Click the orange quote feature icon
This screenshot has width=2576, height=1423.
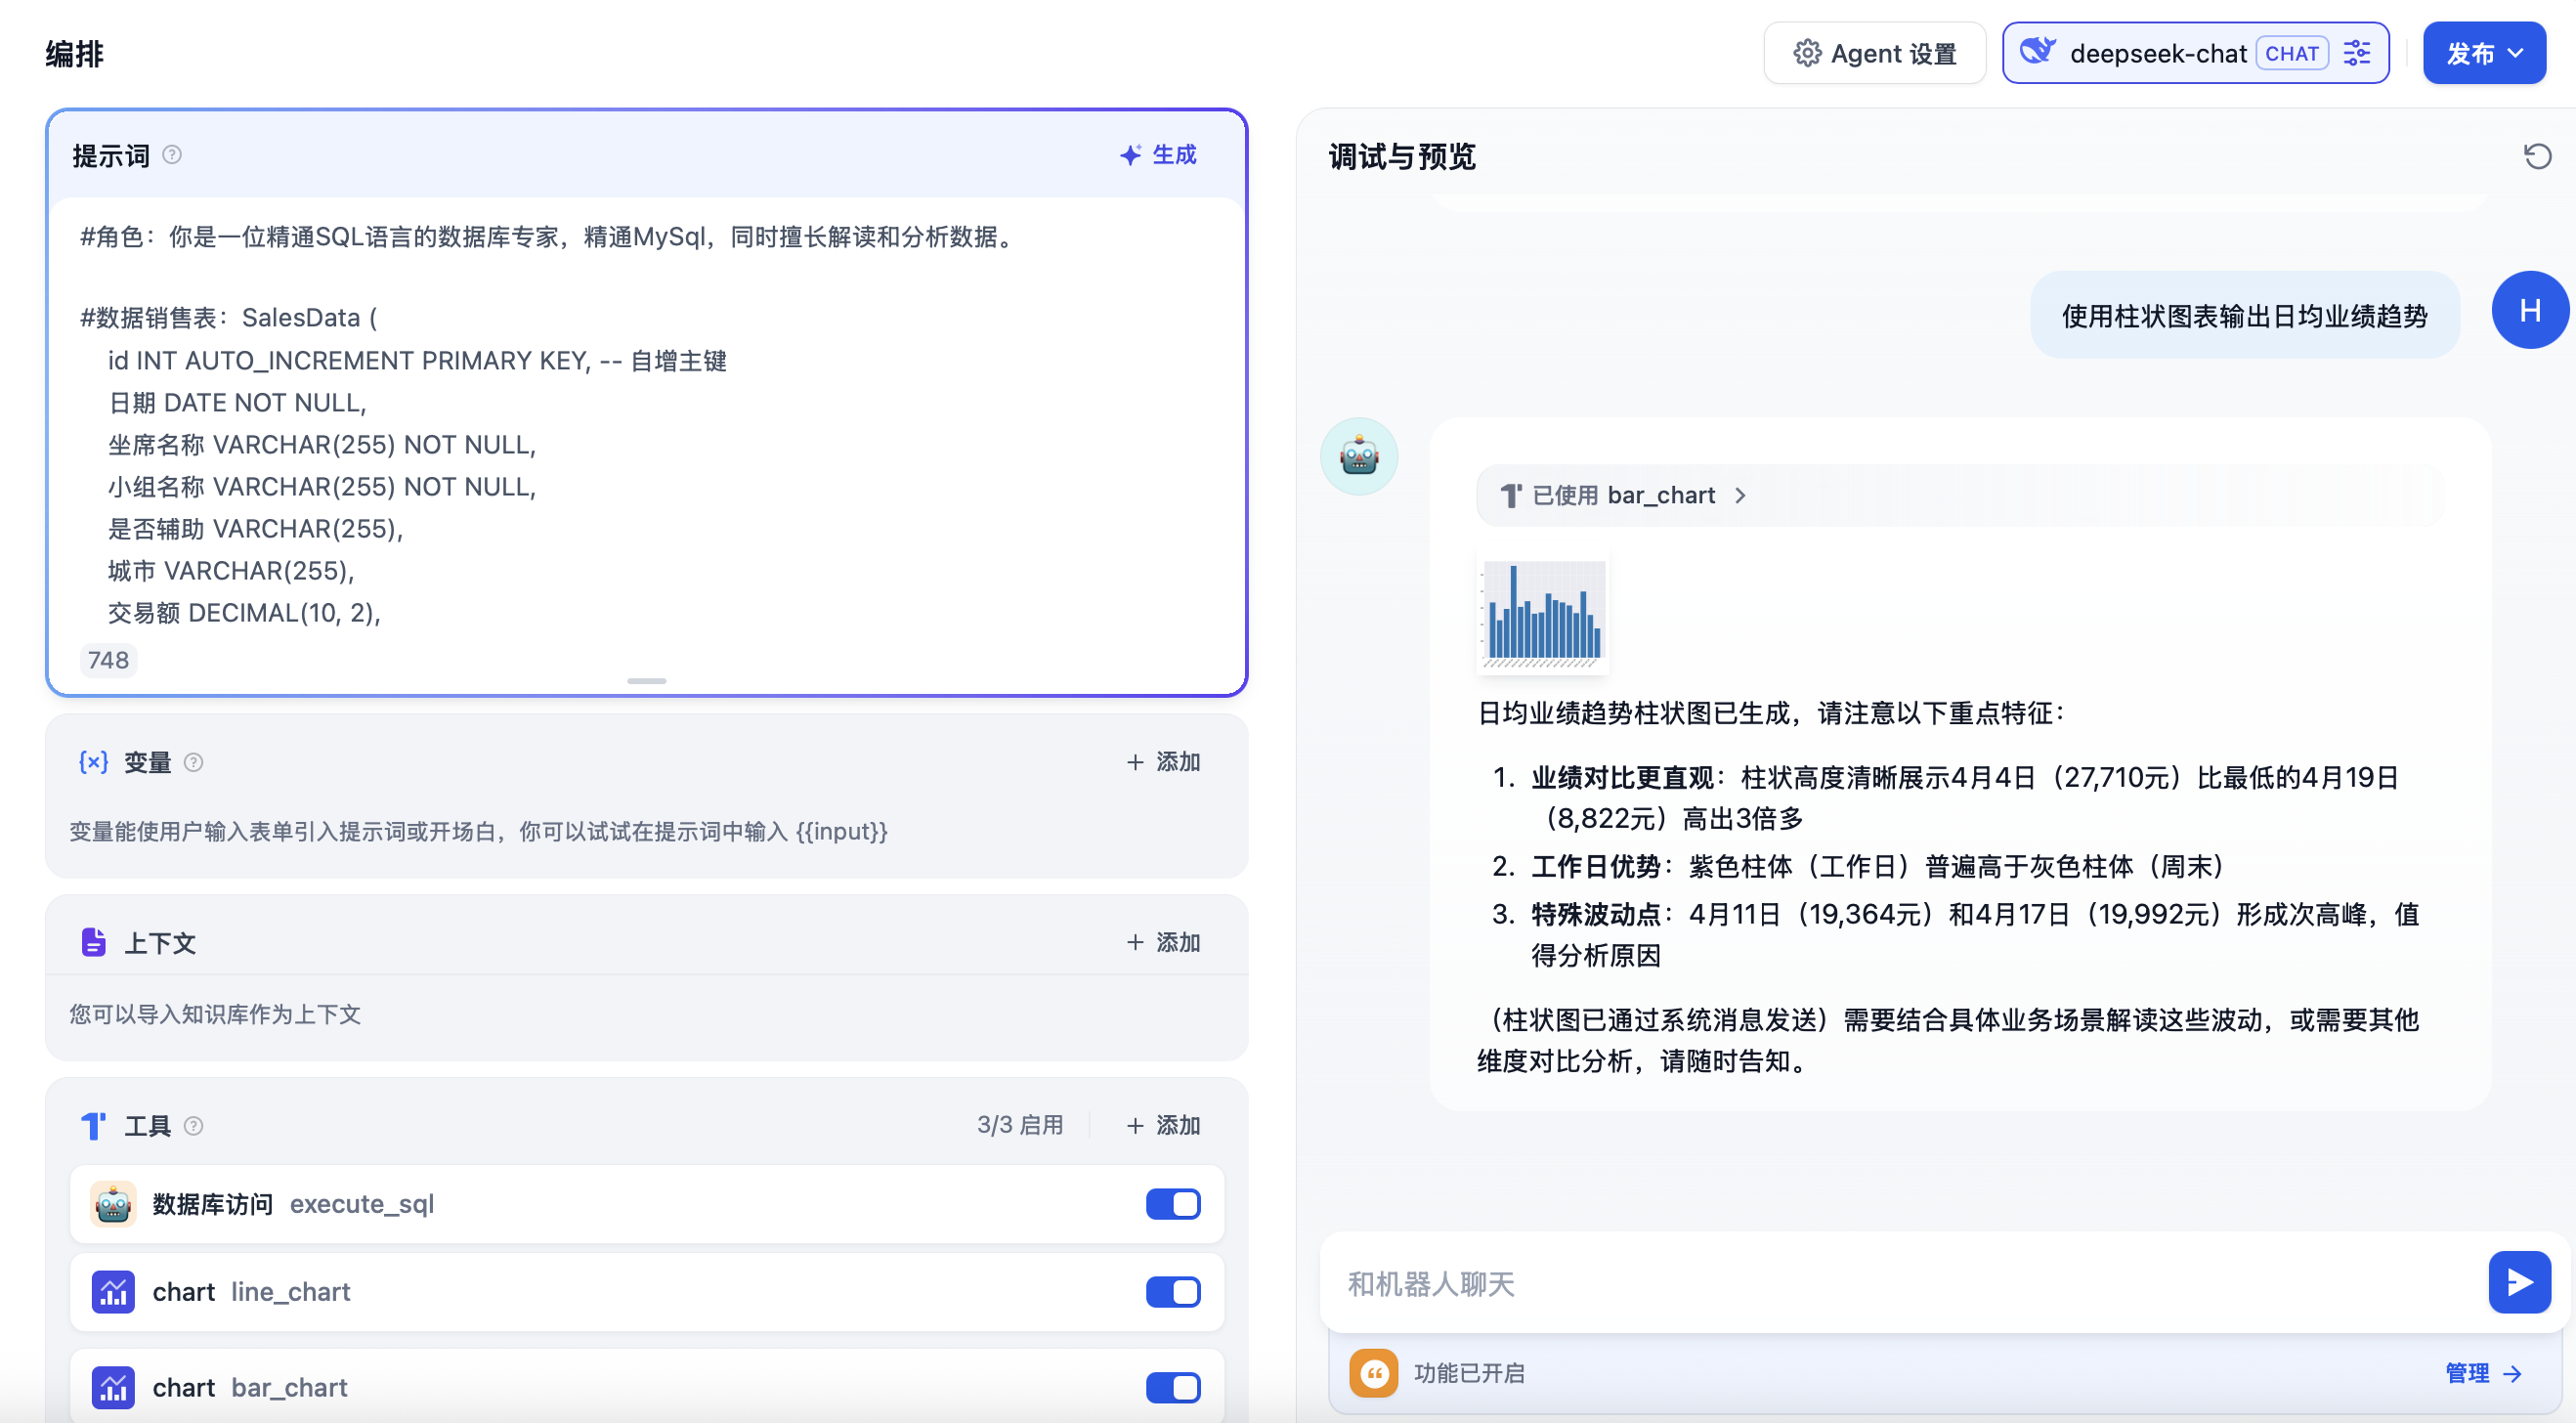(x=1373, y=1373)
